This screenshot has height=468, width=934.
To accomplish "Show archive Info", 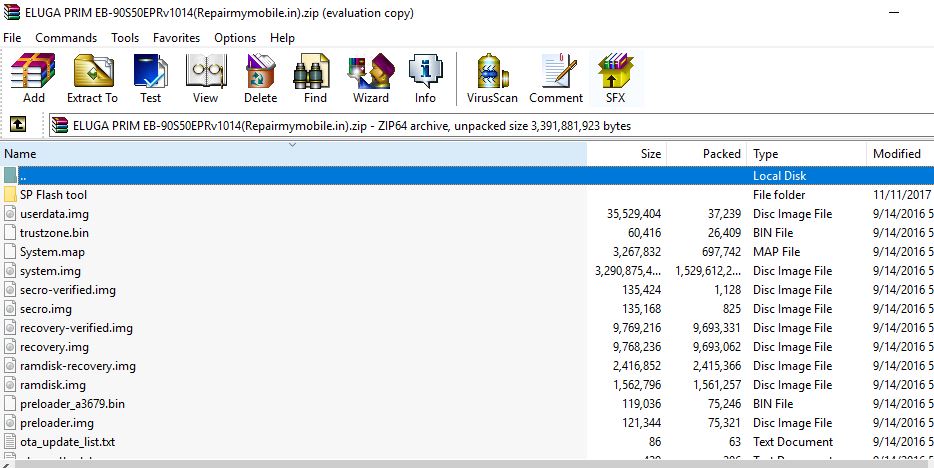I will (425, 71).
